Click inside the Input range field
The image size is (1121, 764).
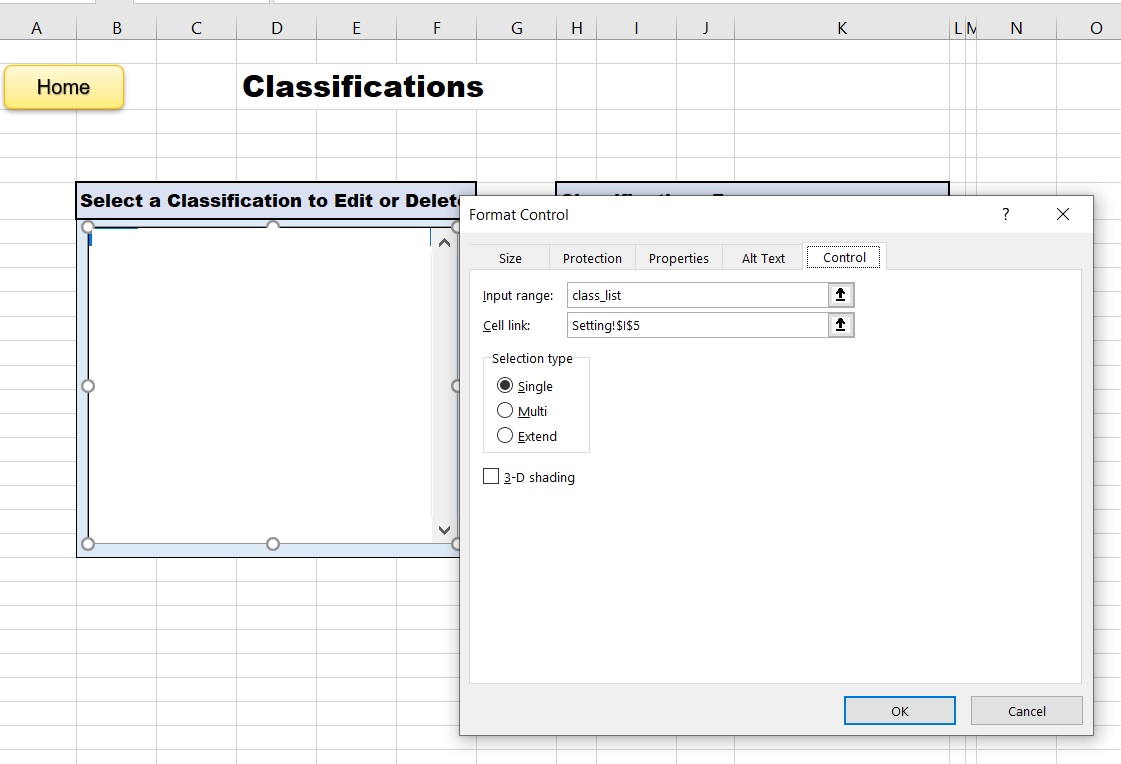click(x=696, y=295)
